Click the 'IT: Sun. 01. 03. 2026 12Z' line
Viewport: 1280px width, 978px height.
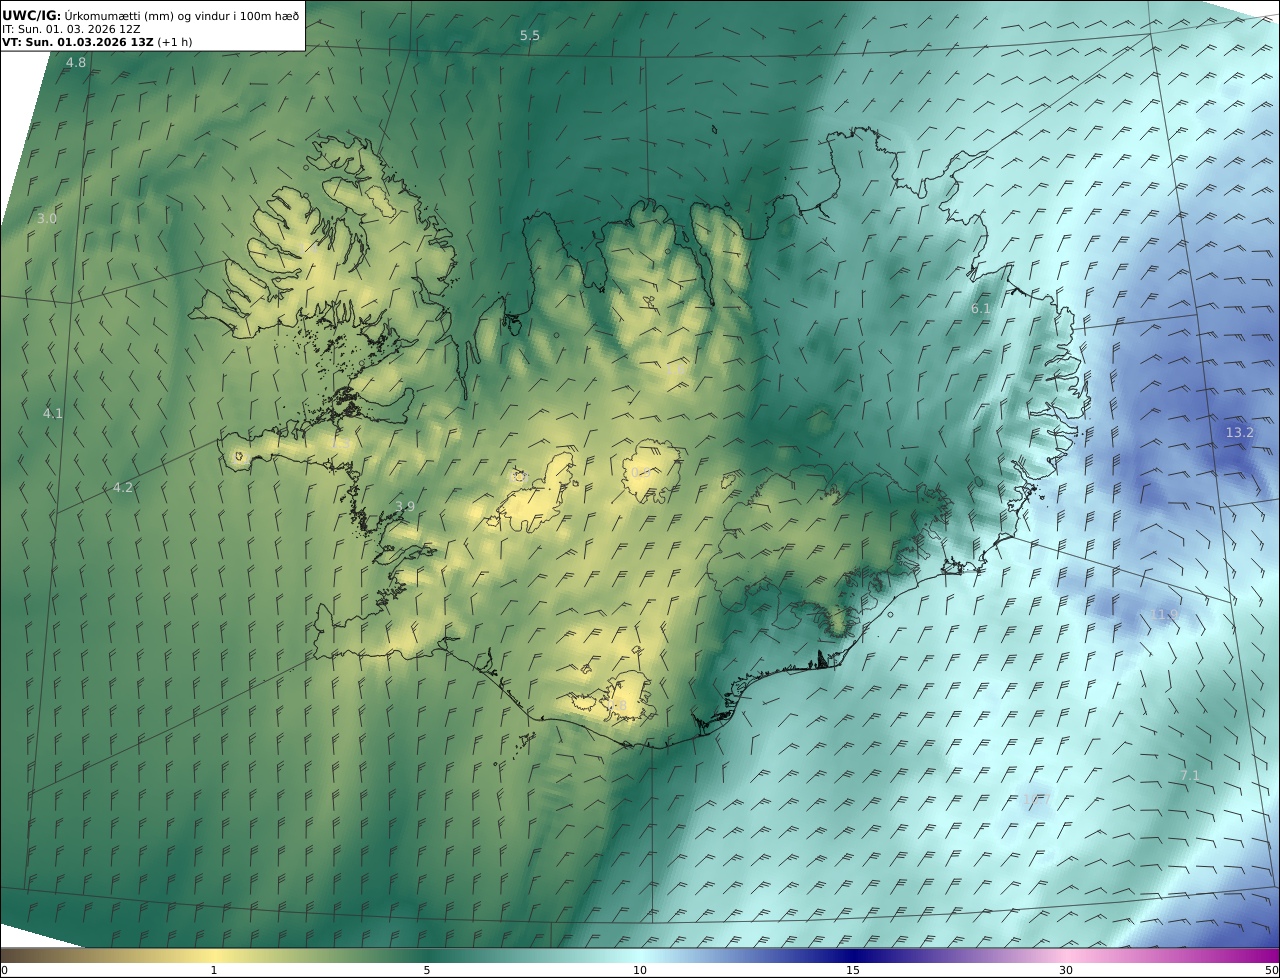pos(71,29)
